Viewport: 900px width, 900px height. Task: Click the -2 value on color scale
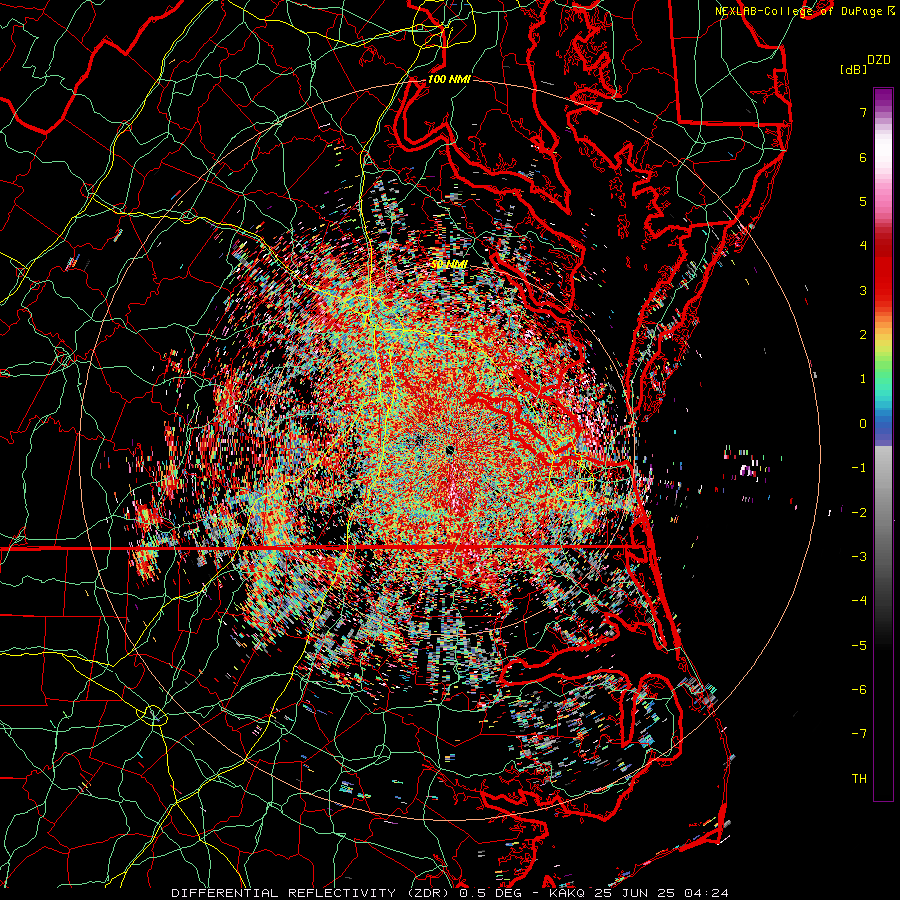click(x=859, y=513)
